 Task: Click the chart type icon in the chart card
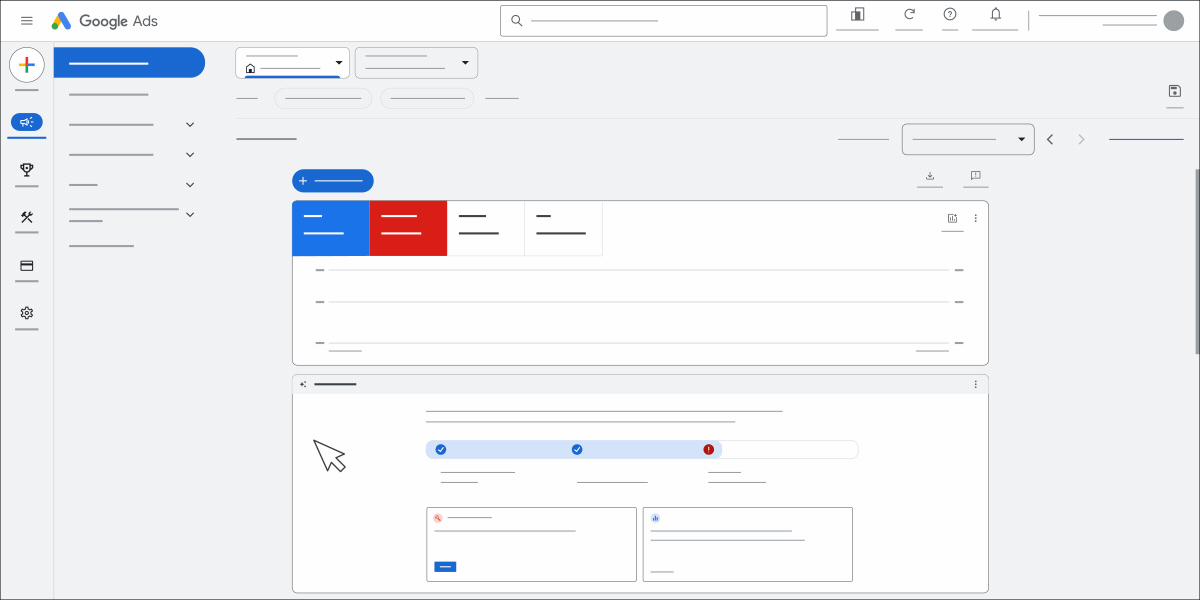(x=952, y=218)
